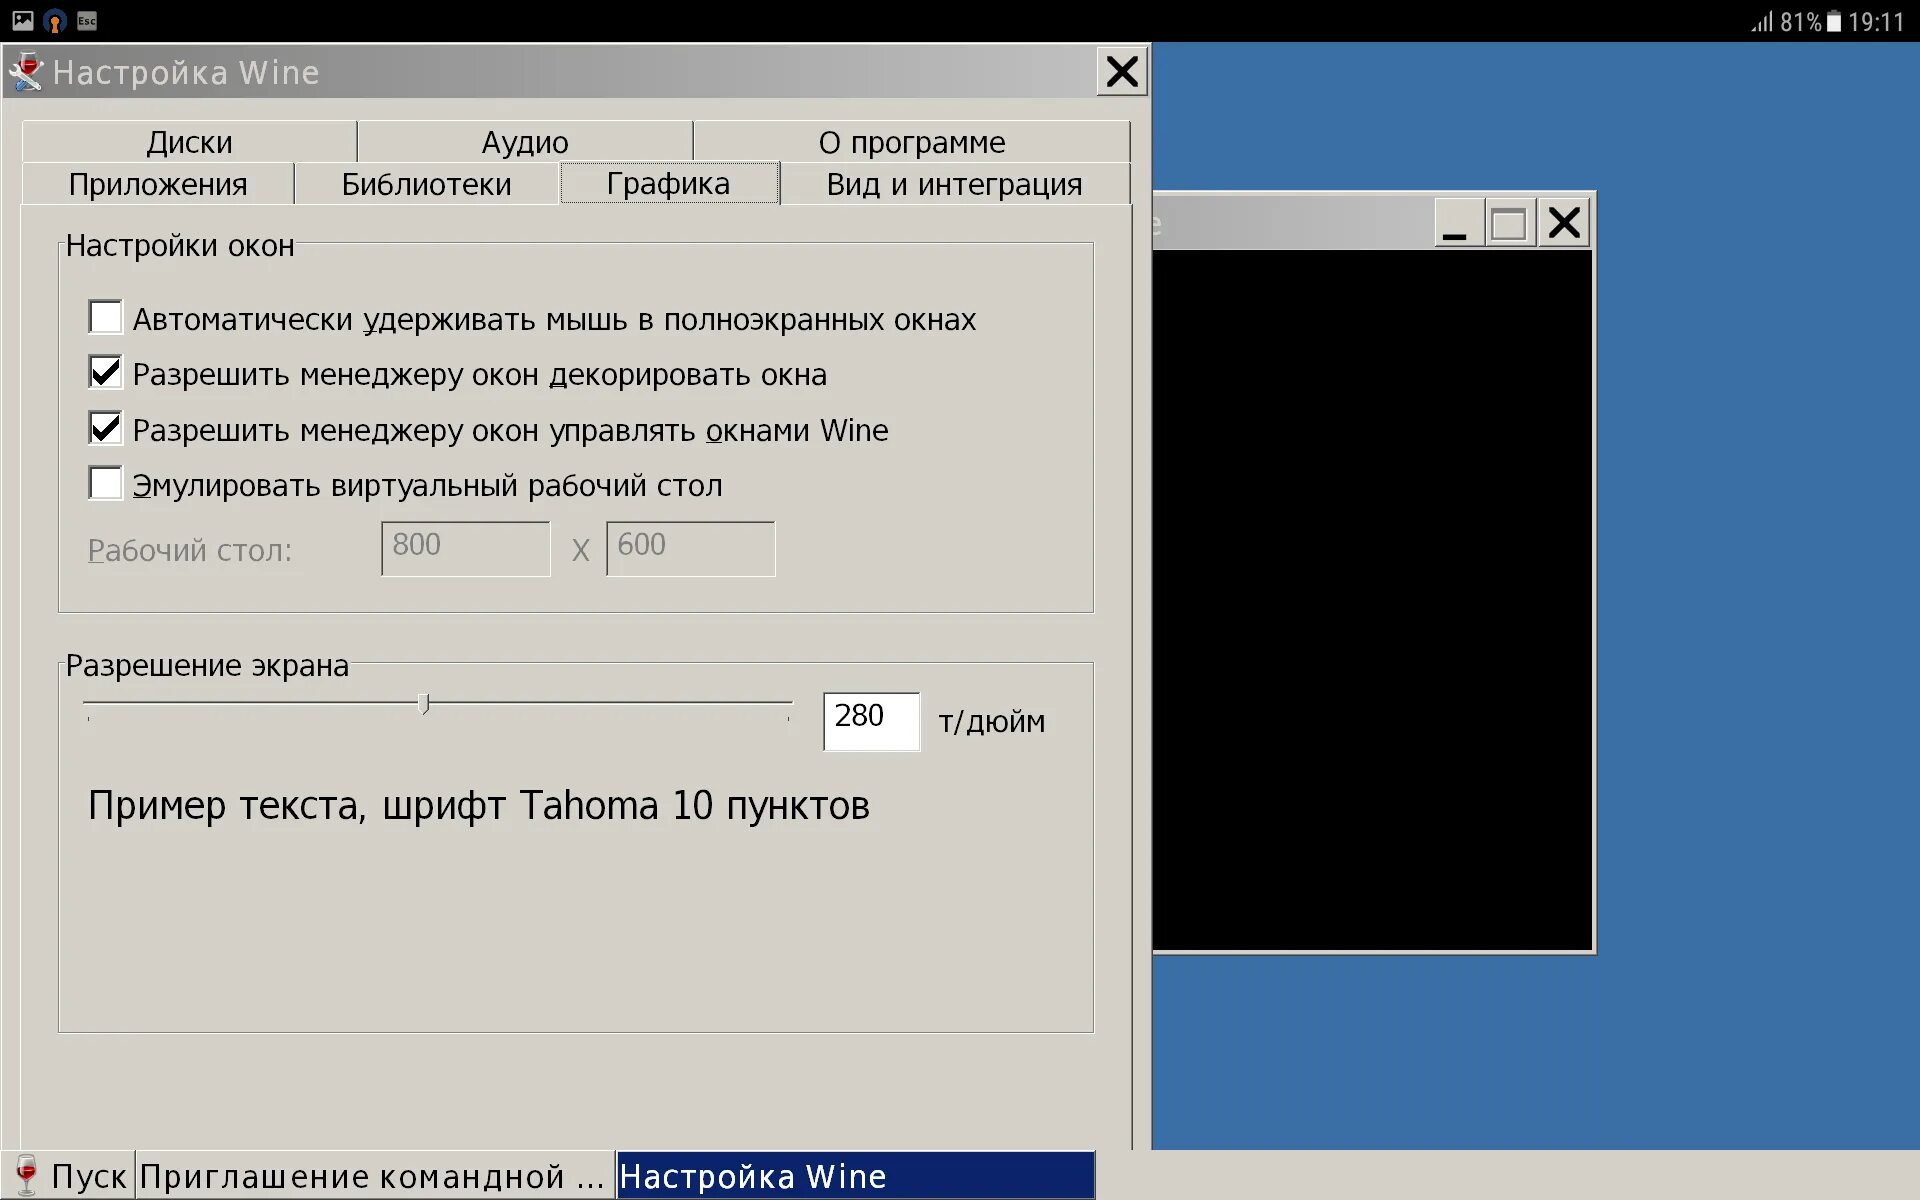Tap the keyhole icon in status bar

coord(55,21)
